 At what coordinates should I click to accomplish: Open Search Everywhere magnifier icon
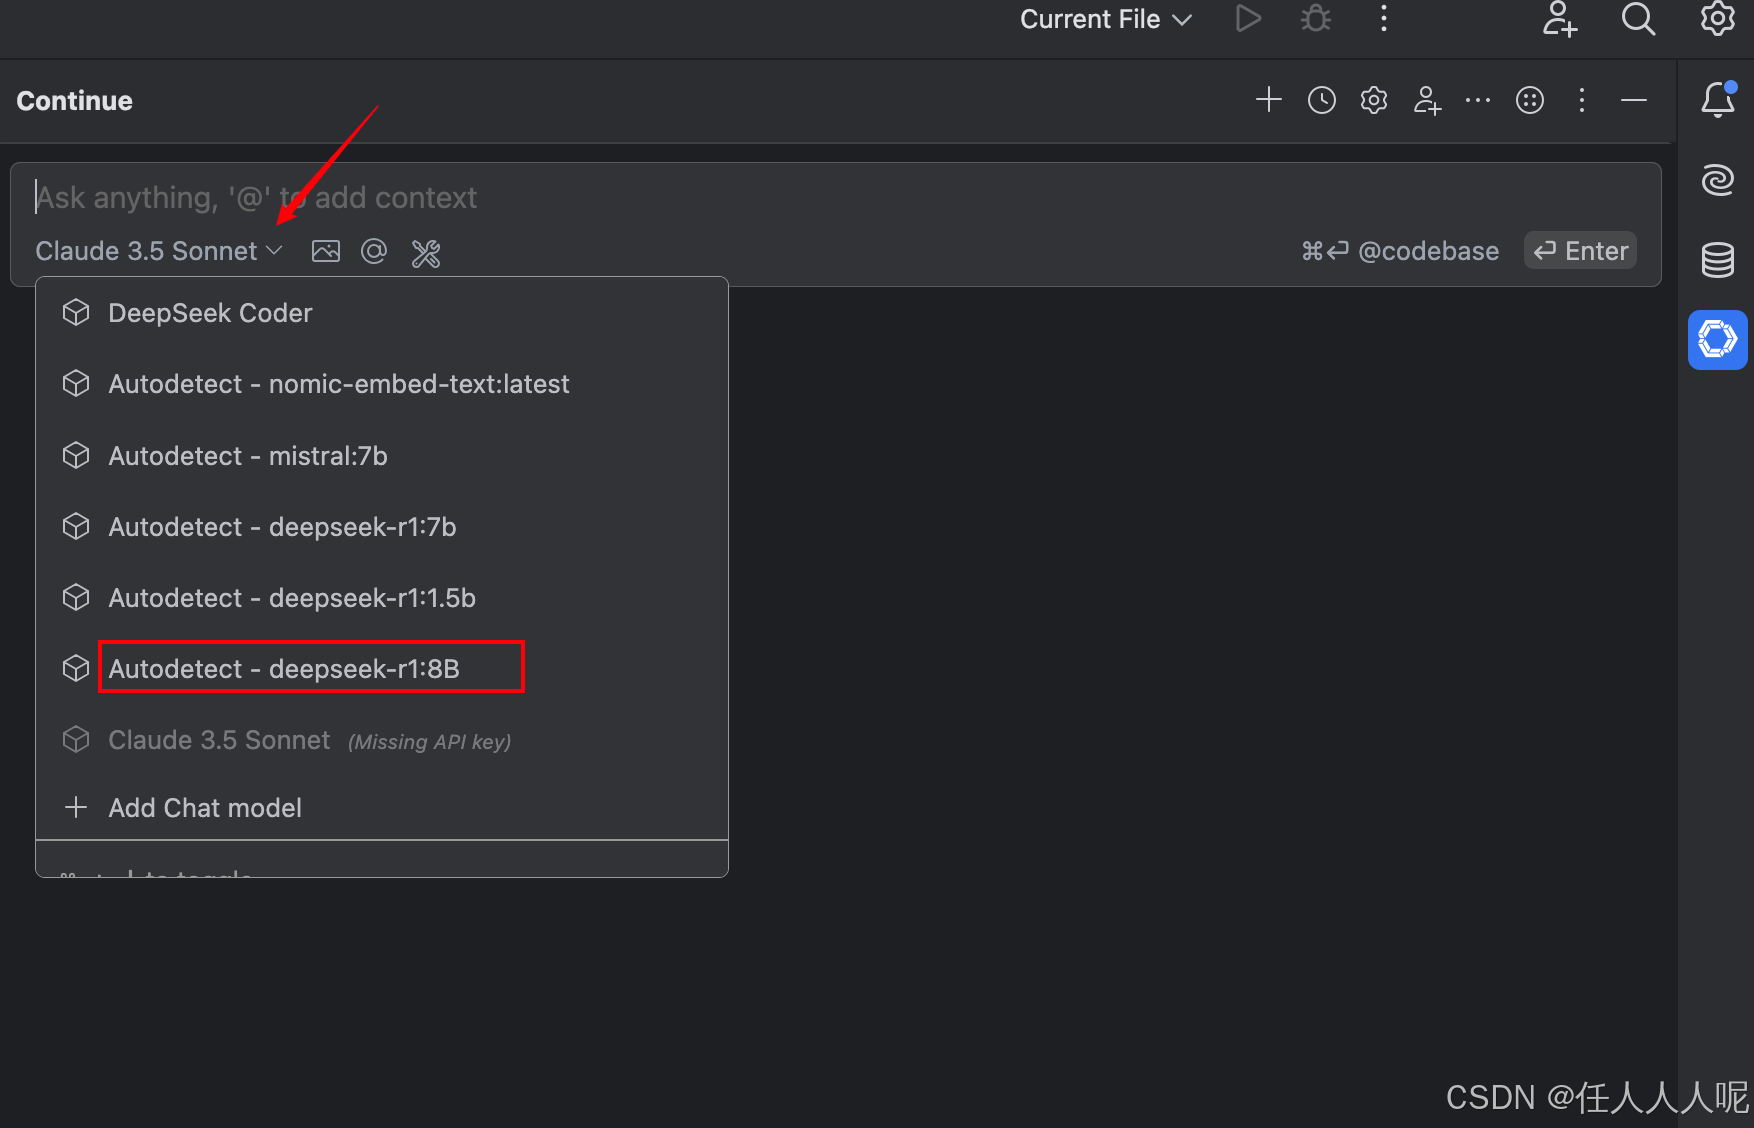pos(1638,19)
